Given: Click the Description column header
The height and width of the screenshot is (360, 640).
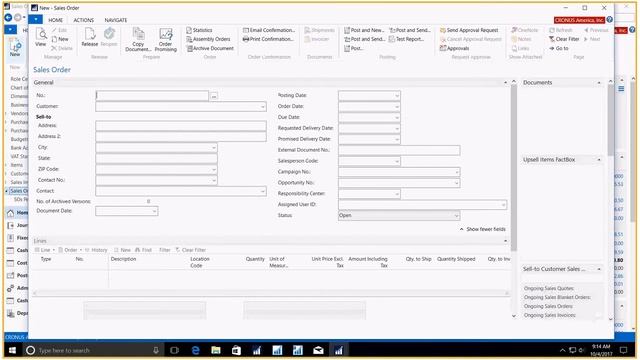Looking at the screenshot, I should (x=123, y=259).
